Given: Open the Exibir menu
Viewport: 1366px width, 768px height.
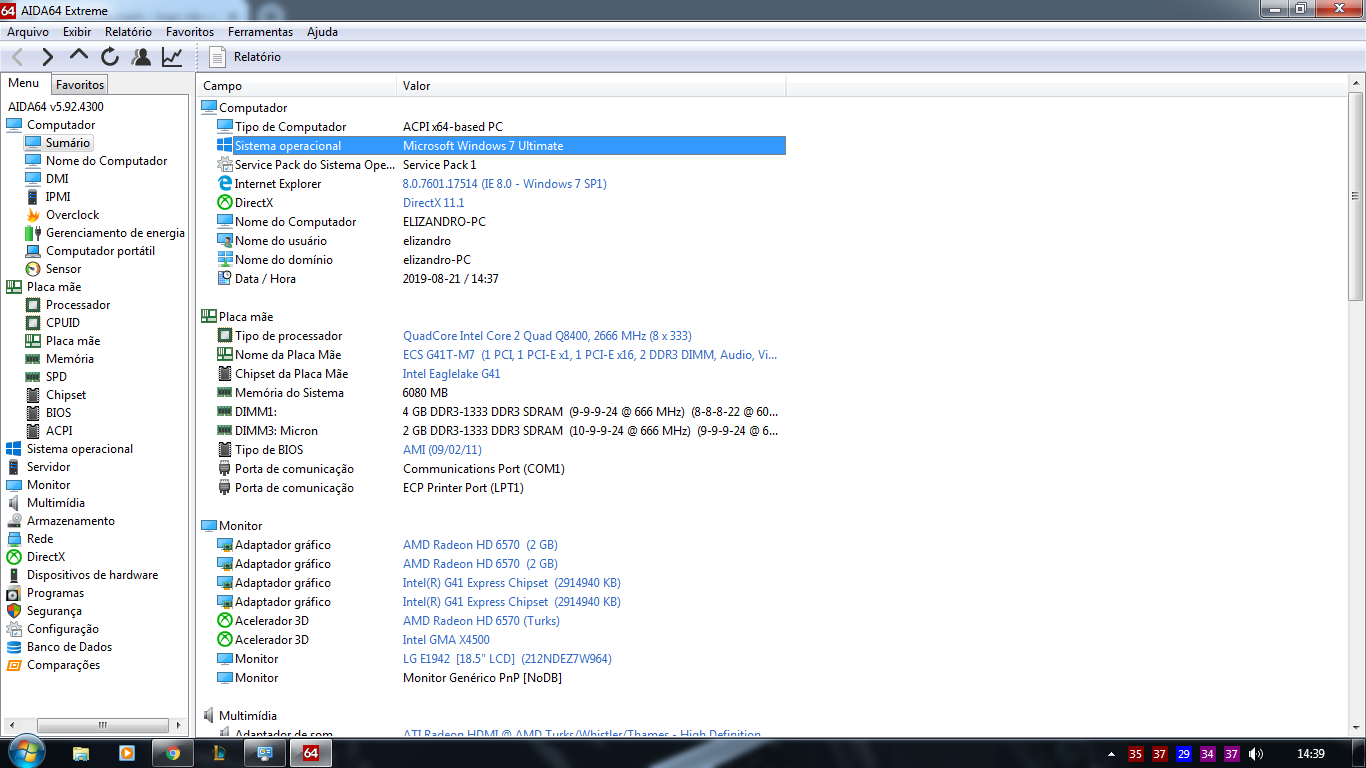Looking at the screenshot, I should (77, 32).
